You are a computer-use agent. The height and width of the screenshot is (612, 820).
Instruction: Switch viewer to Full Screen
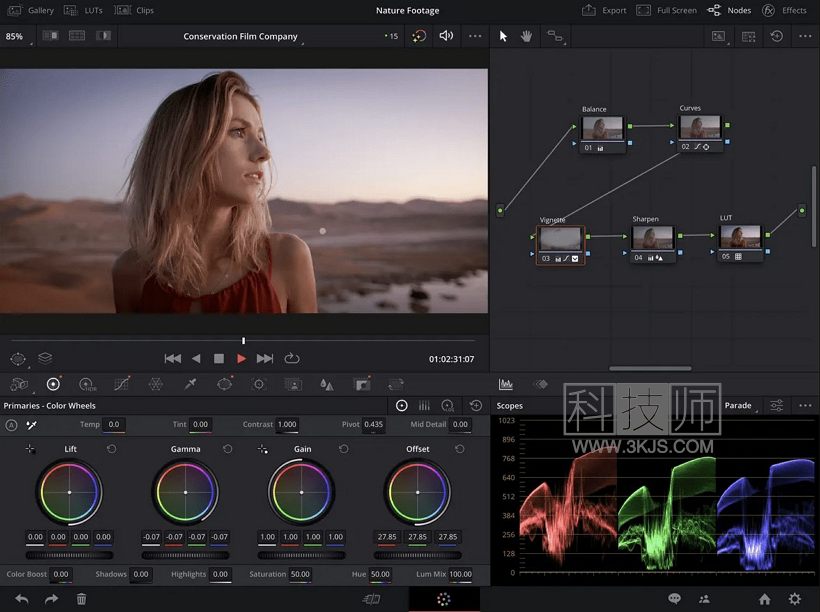click(666, 10)
